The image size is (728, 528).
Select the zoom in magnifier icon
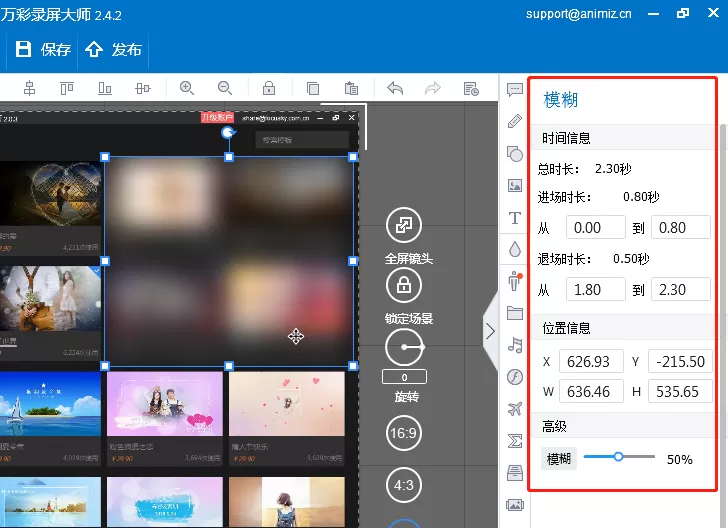(x=187, y=88)
